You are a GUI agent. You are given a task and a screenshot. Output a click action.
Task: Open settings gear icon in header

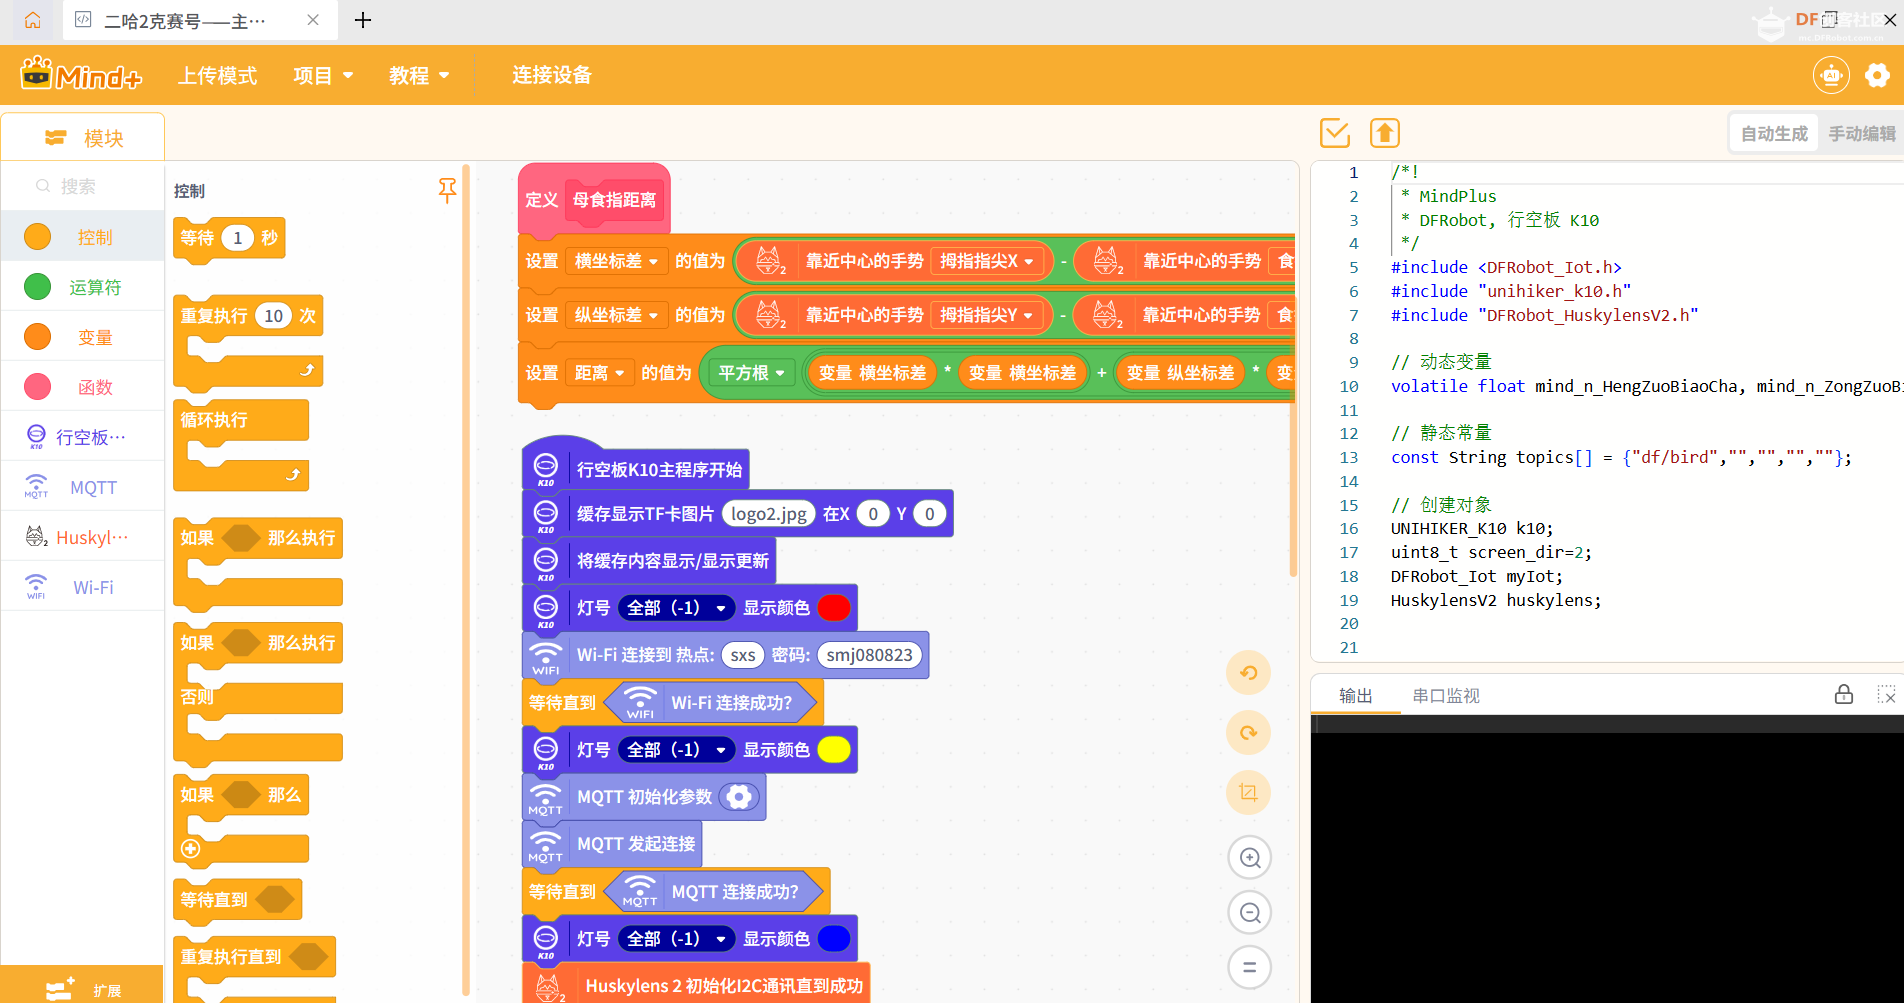[x=1877, y=75]
